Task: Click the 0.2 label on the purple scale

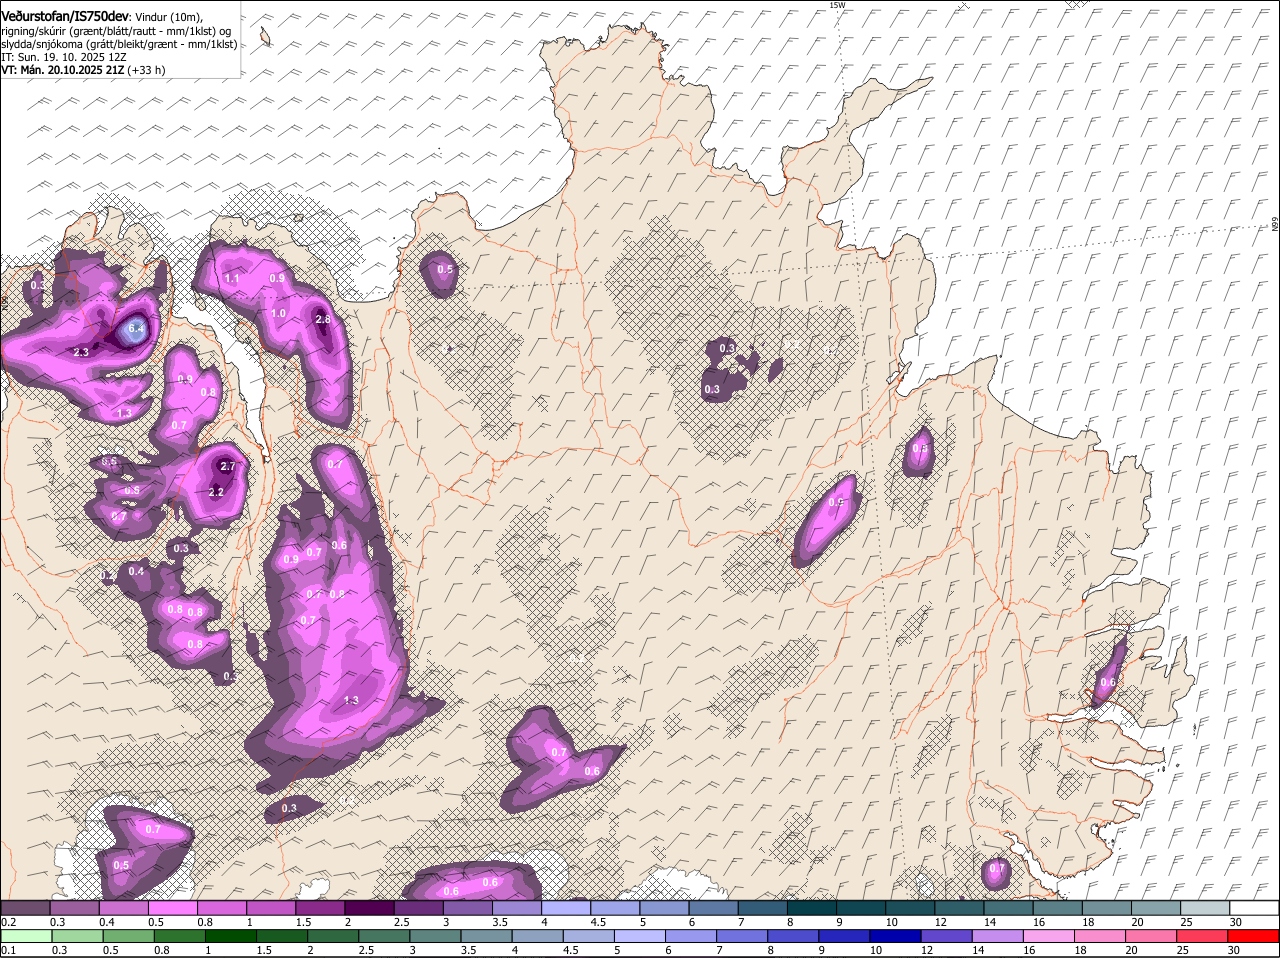Action: click(8, 922)
